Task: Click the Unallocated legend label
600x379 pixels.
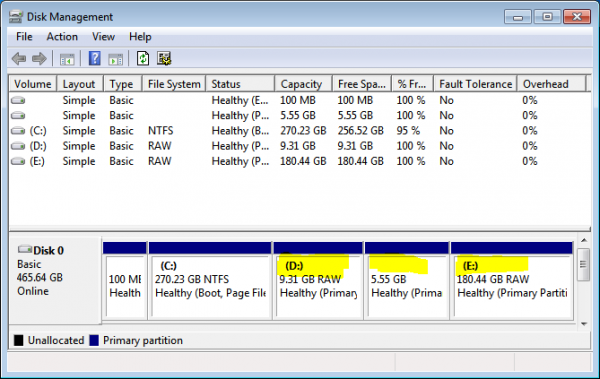Action: [x=56, y=340]
